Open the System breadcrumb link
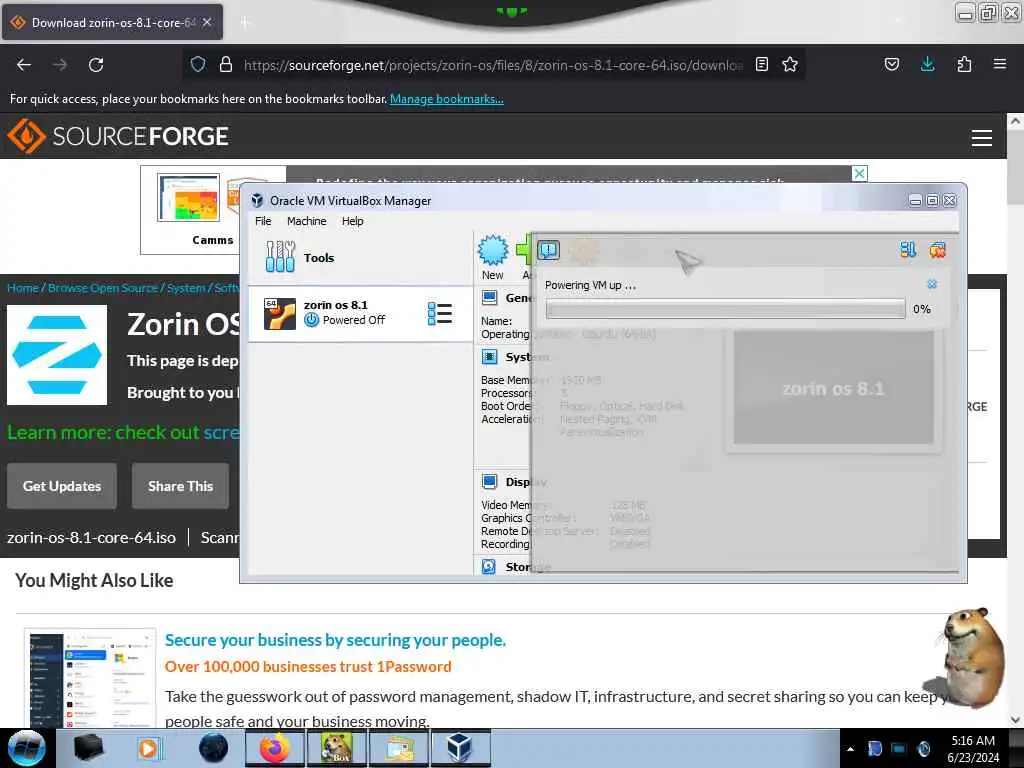 tap(186, 288)
